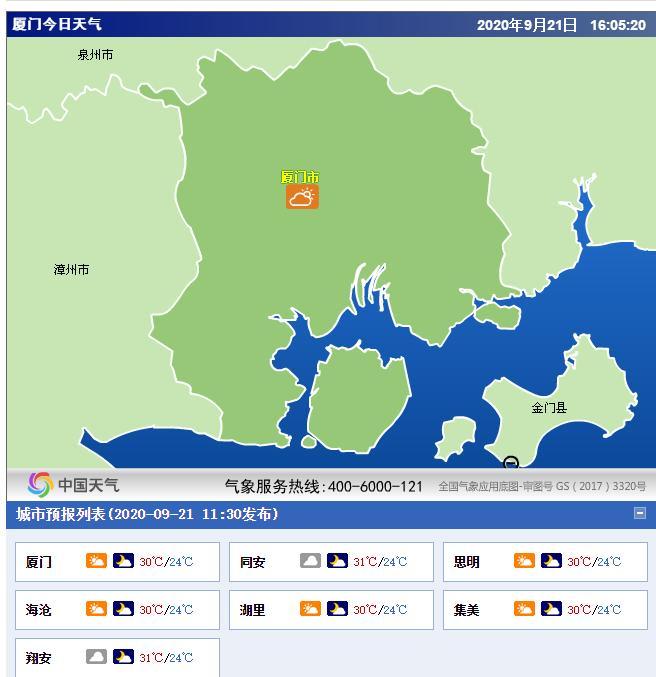656x677 pixels.
Task: Click the date 2020年9月21日 in the header
Action: pyautogui.click(x=527, y=25)
